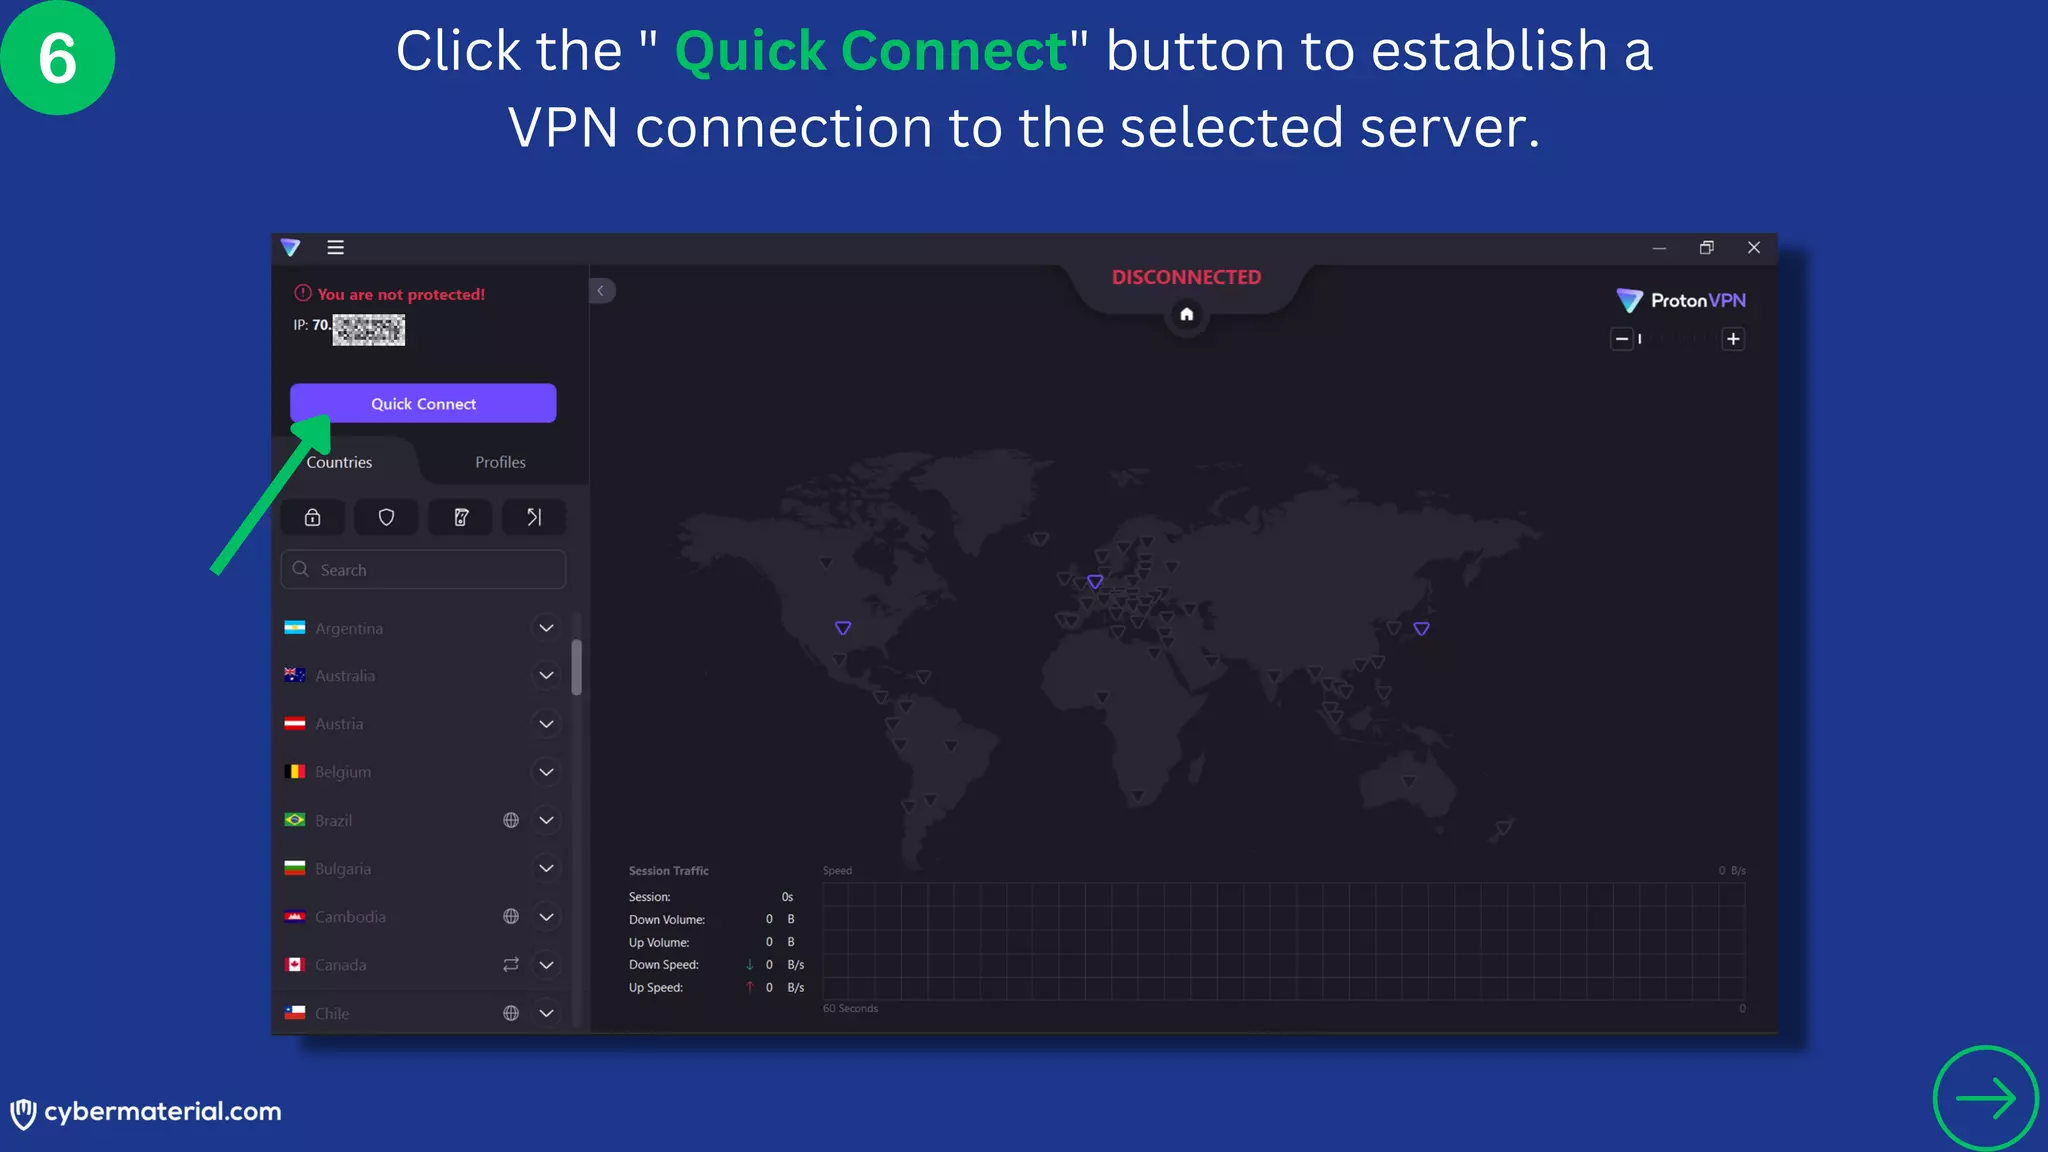The height and width of the screenshot is (1152, 2048).
Task: Click the globe icon next to Chile
Action: [x=511, y=1013]
